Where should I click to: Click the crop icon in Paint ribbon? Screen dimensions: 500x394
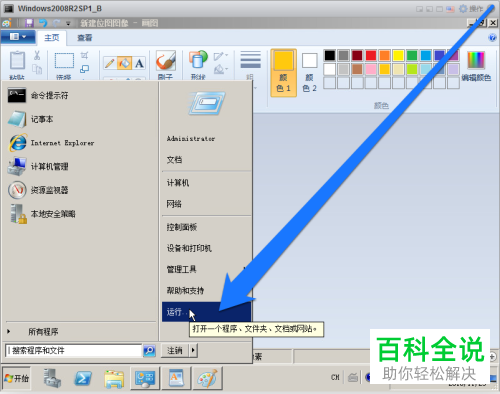85,55
